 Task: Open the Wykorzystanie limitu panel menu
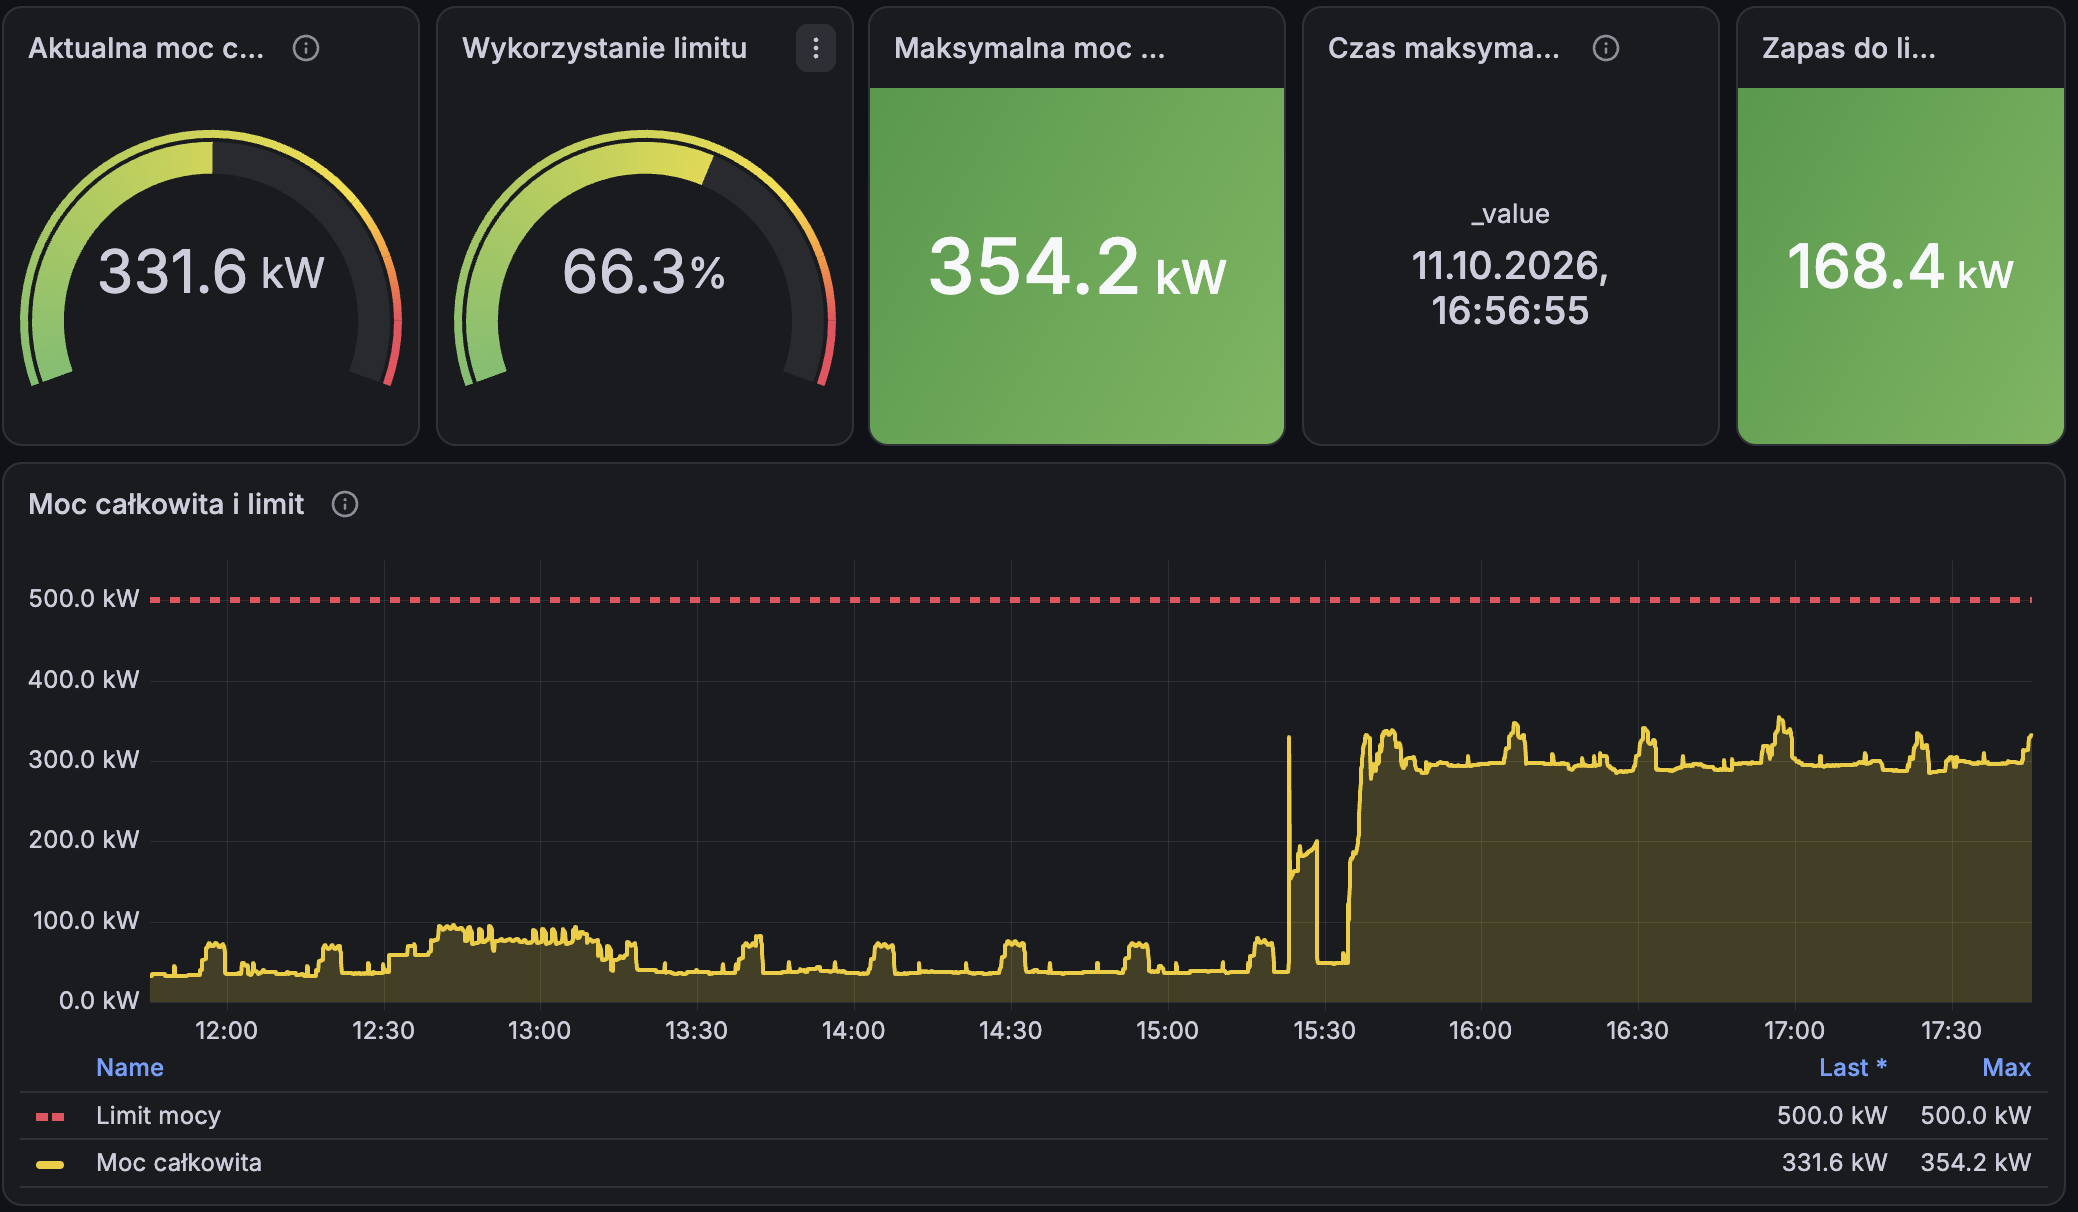tap(816, 48)
